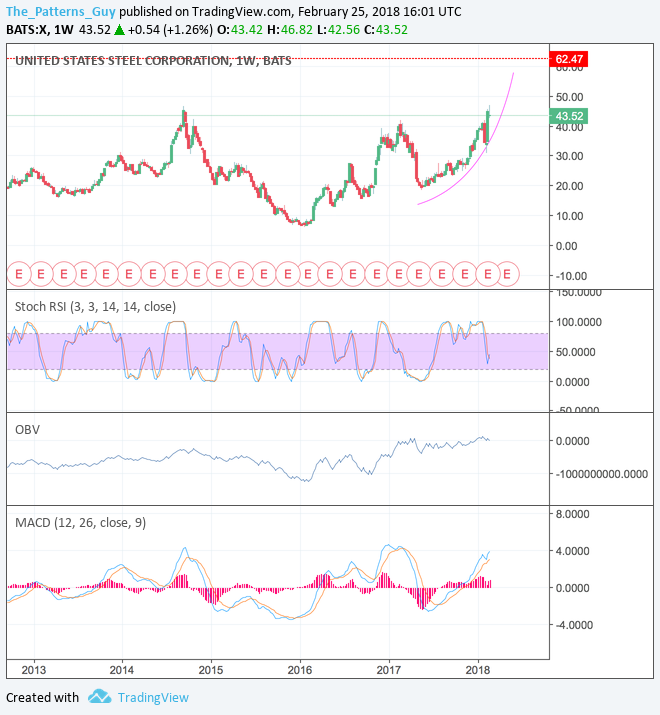Click the UNITED STATES STEEL CORPORATION chart title
The image size is (660, 715).
click(153, 61)
